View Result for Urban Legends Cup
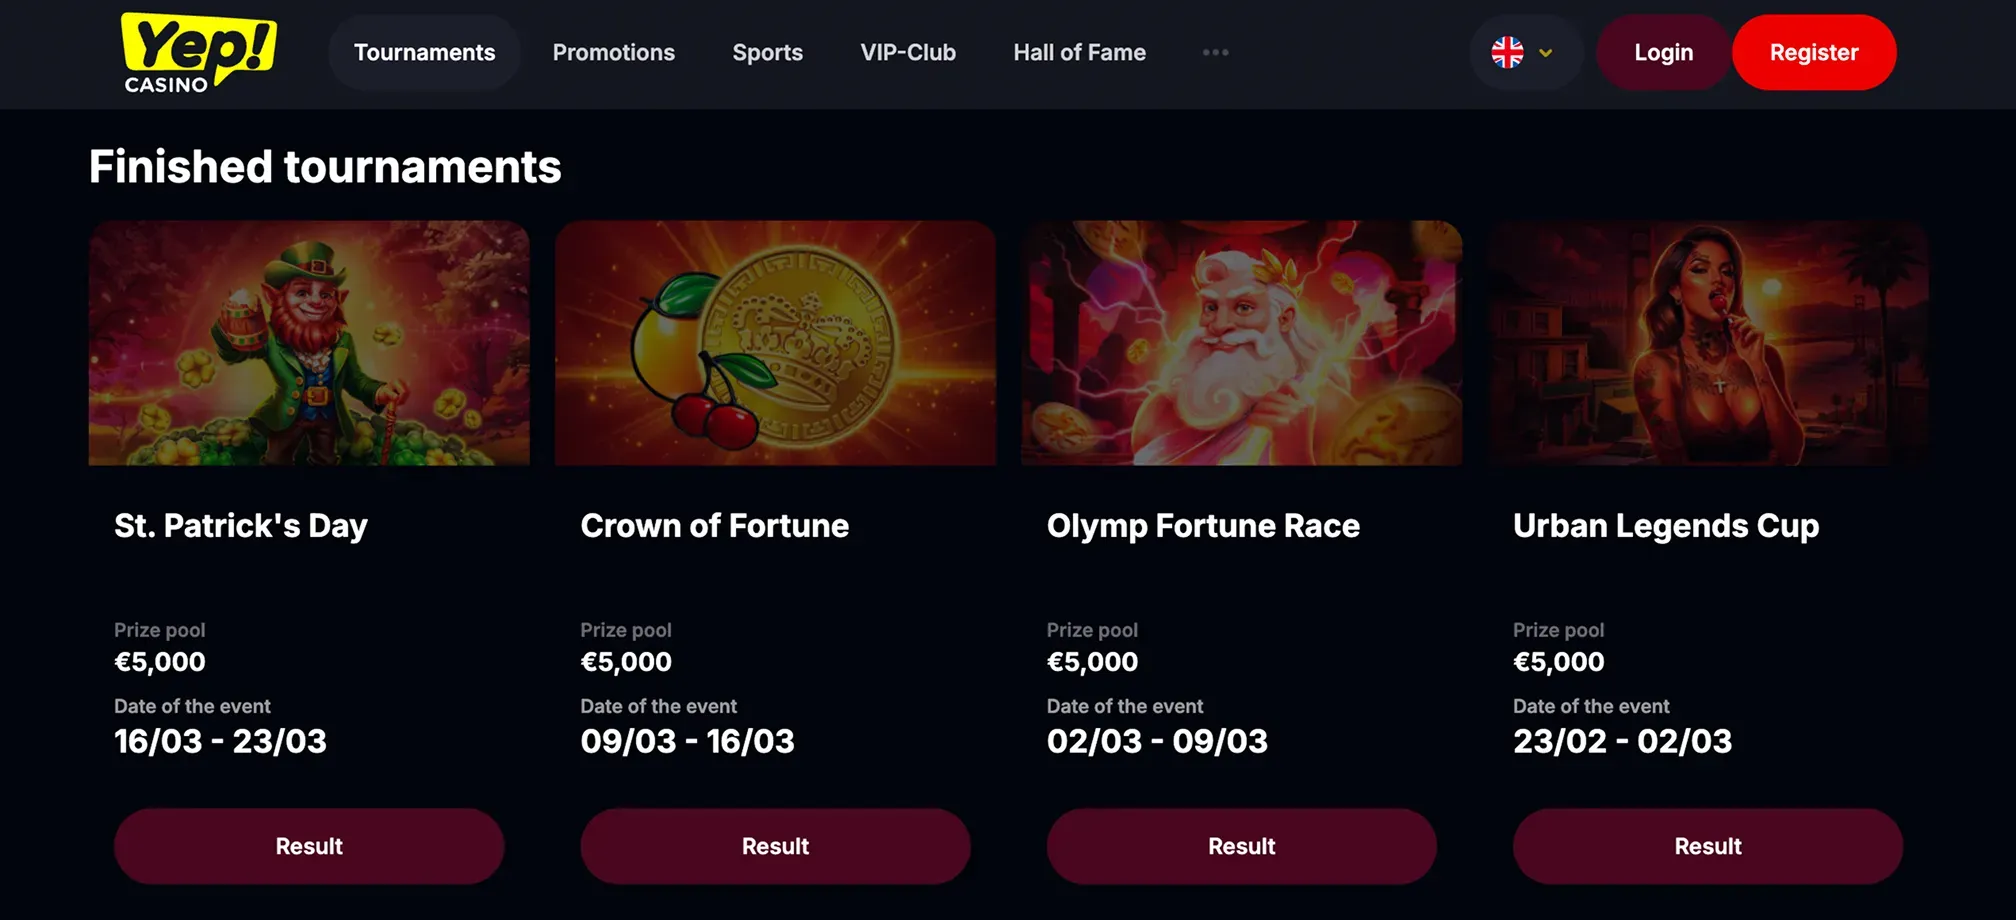This screenshot has width=2016, height=920. coord(1707,845)
